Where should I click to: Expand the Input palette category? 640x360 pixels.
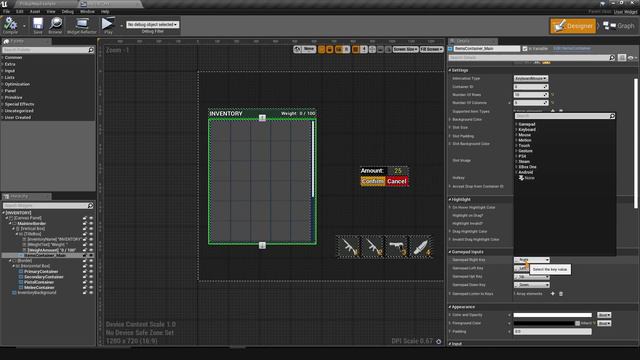point(2,71)
